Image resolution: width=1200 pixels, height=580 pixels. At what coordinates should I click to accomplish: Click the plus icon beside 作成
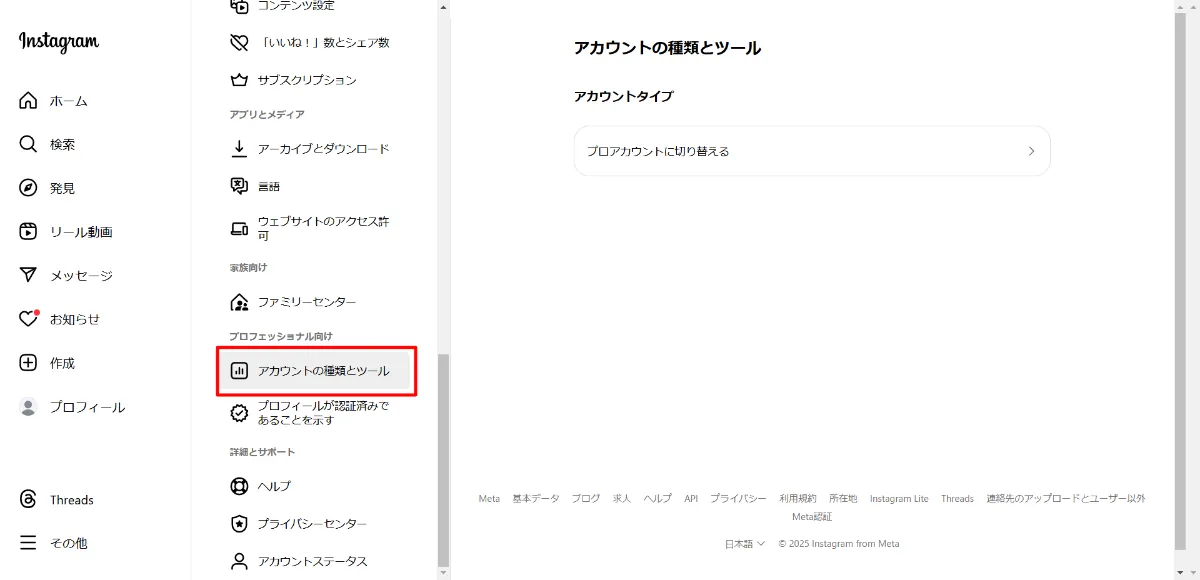click(28, 363)
